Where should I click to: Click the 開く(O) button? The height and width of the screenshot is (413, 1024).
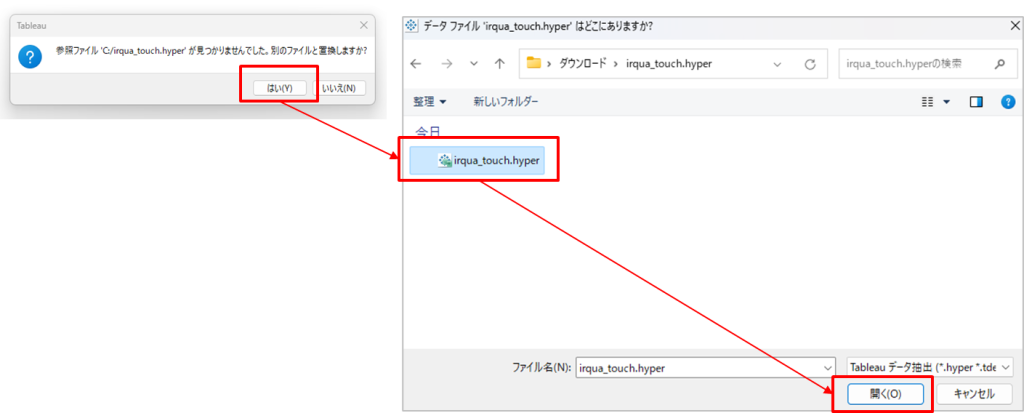point(880,394)
